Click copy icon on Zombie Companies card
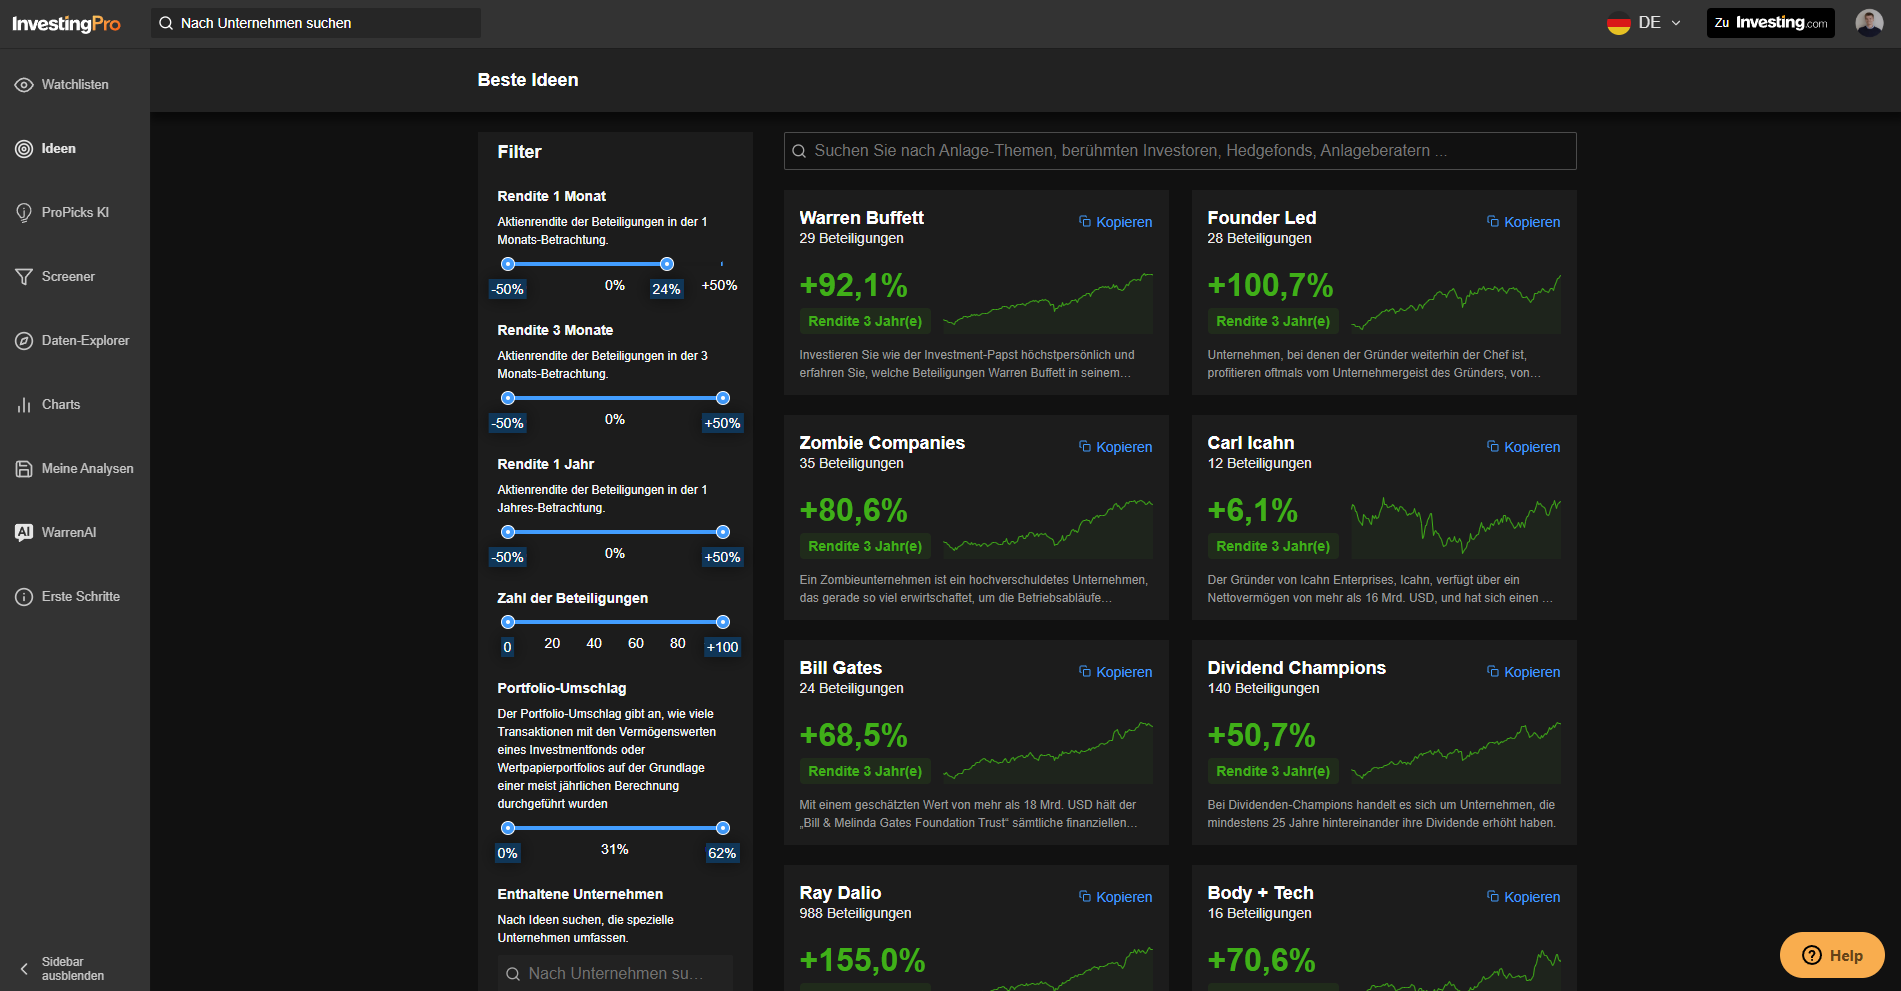 1085,446
